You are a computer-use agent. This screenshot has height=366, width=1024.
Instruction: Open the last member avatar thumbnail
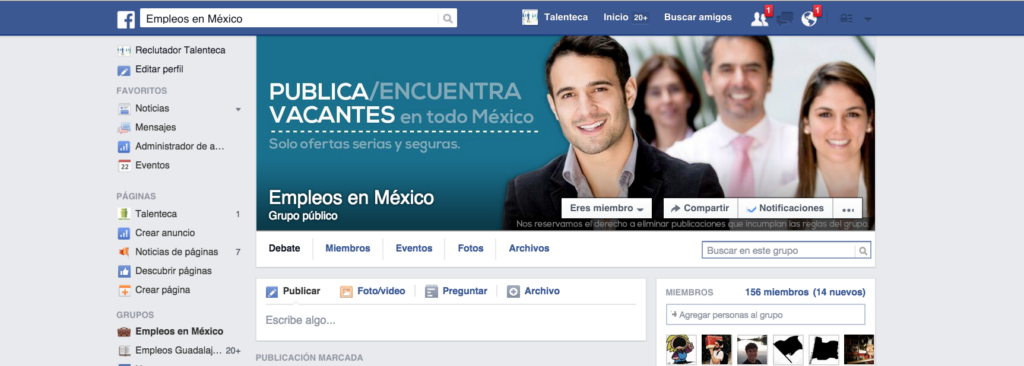point(859,349)
